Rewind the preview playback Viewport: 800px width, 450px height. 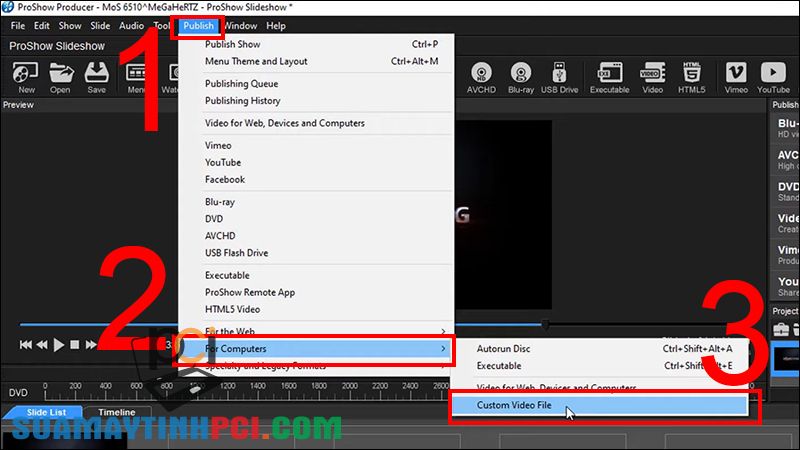(x=42, y=345)
